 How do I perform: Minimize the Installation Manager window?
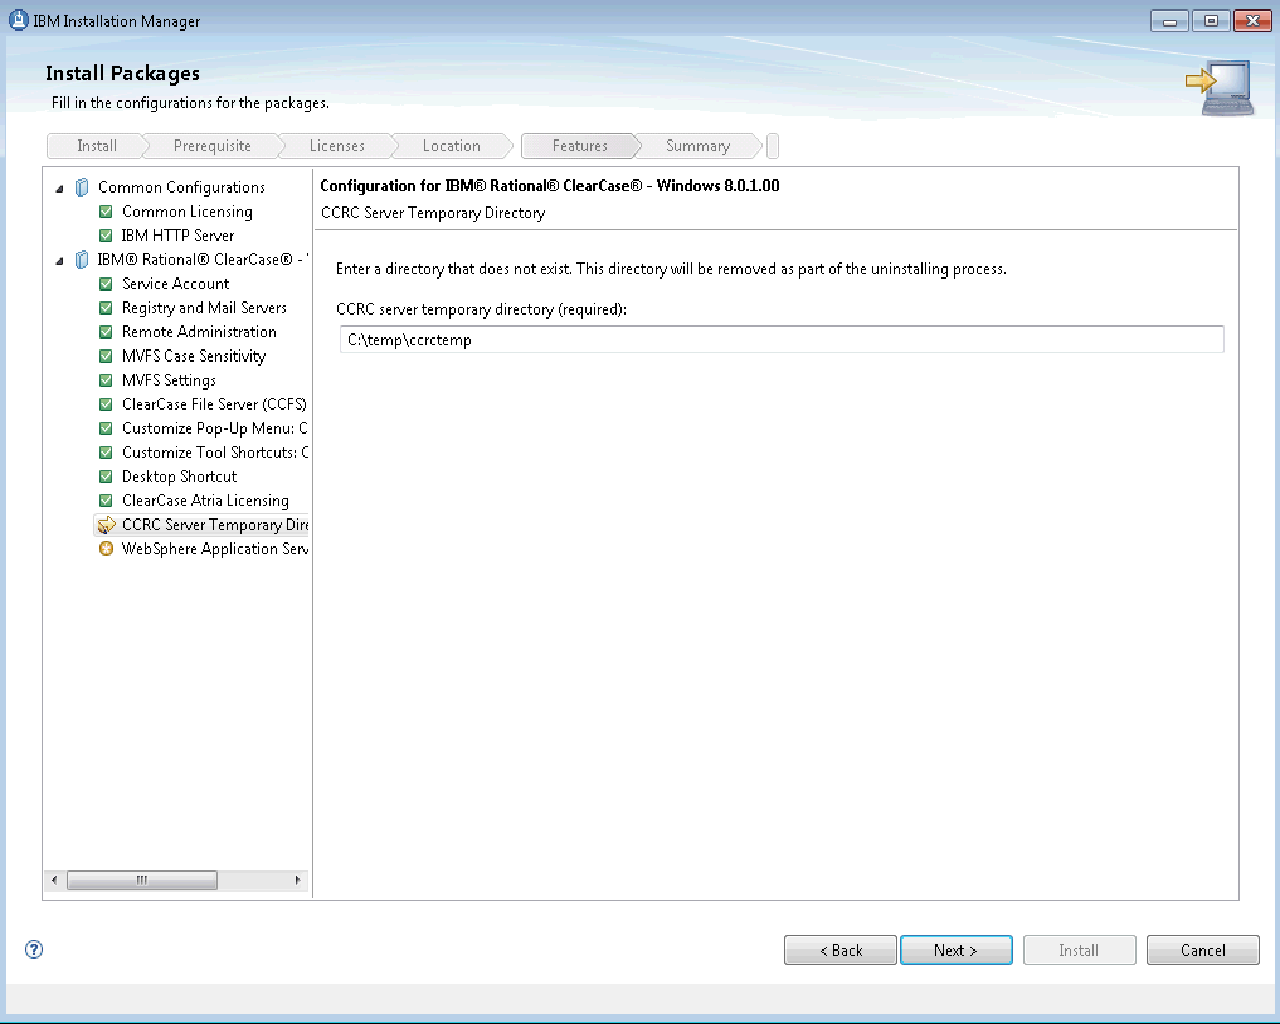(x=1169, y=21)
